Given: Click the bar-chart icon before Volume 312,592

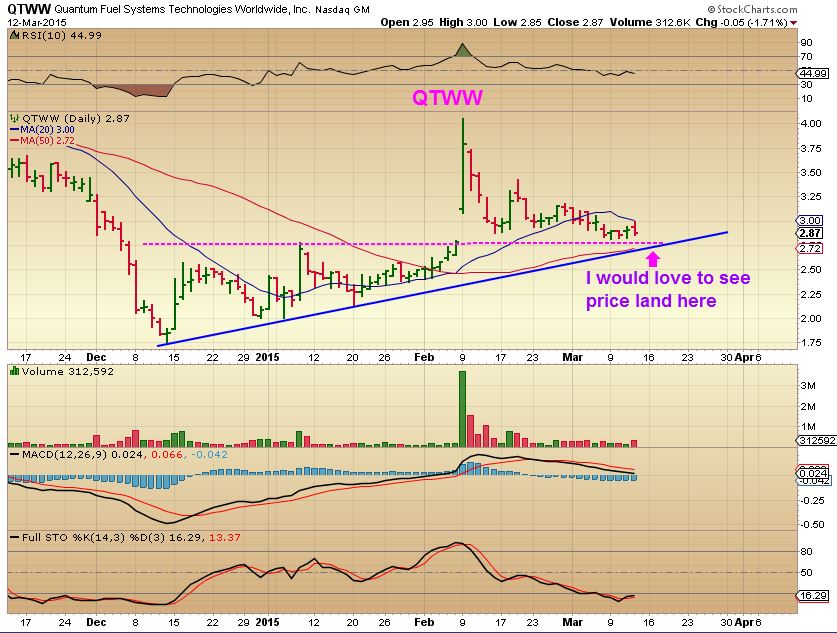Looking at the screenshot, I should [x=15, y=371].
